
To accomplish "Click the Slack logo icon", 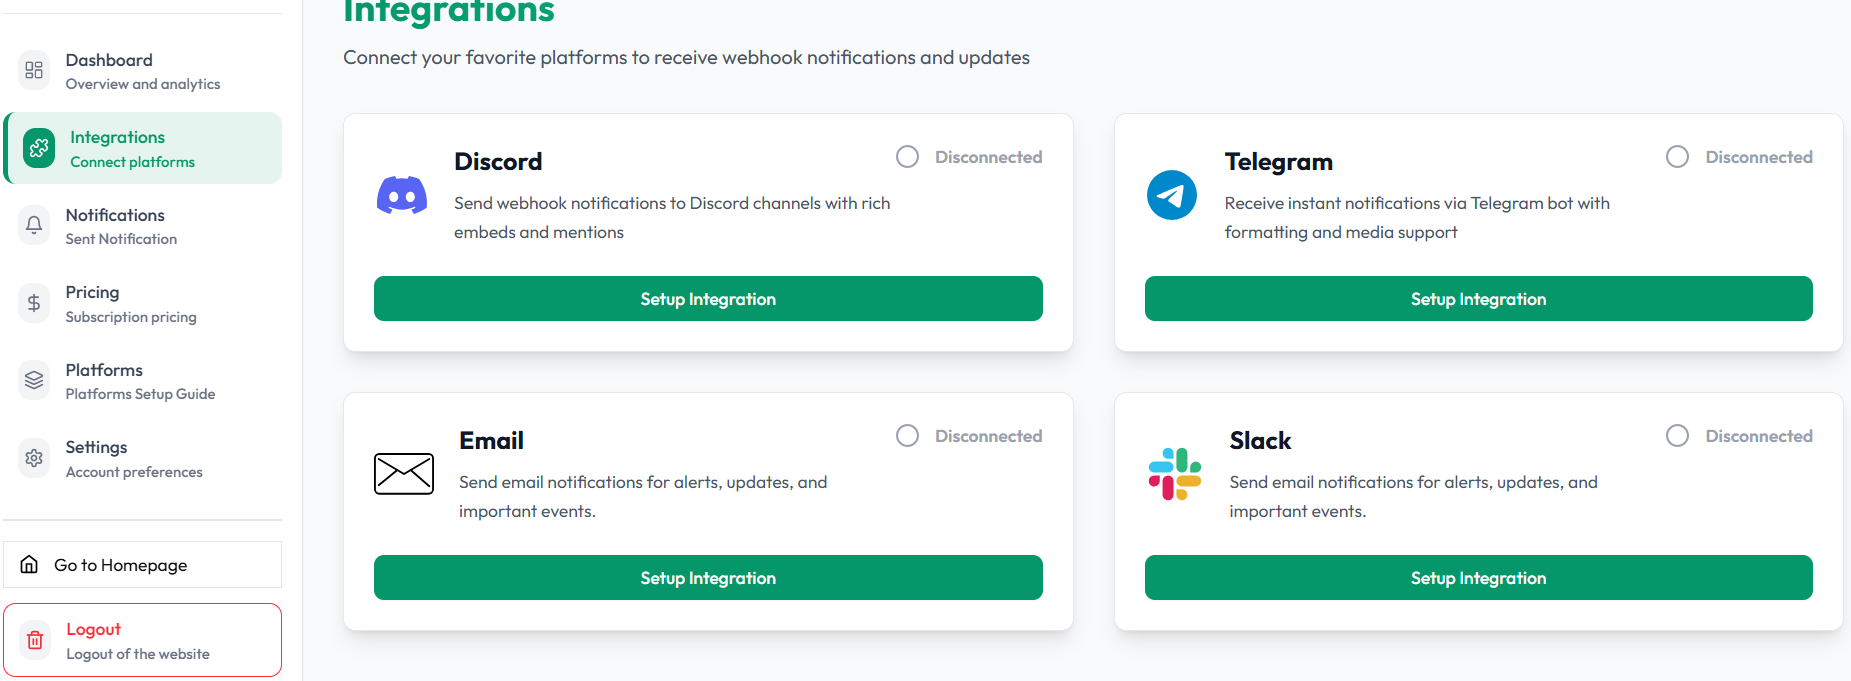I will (1174, 474).
